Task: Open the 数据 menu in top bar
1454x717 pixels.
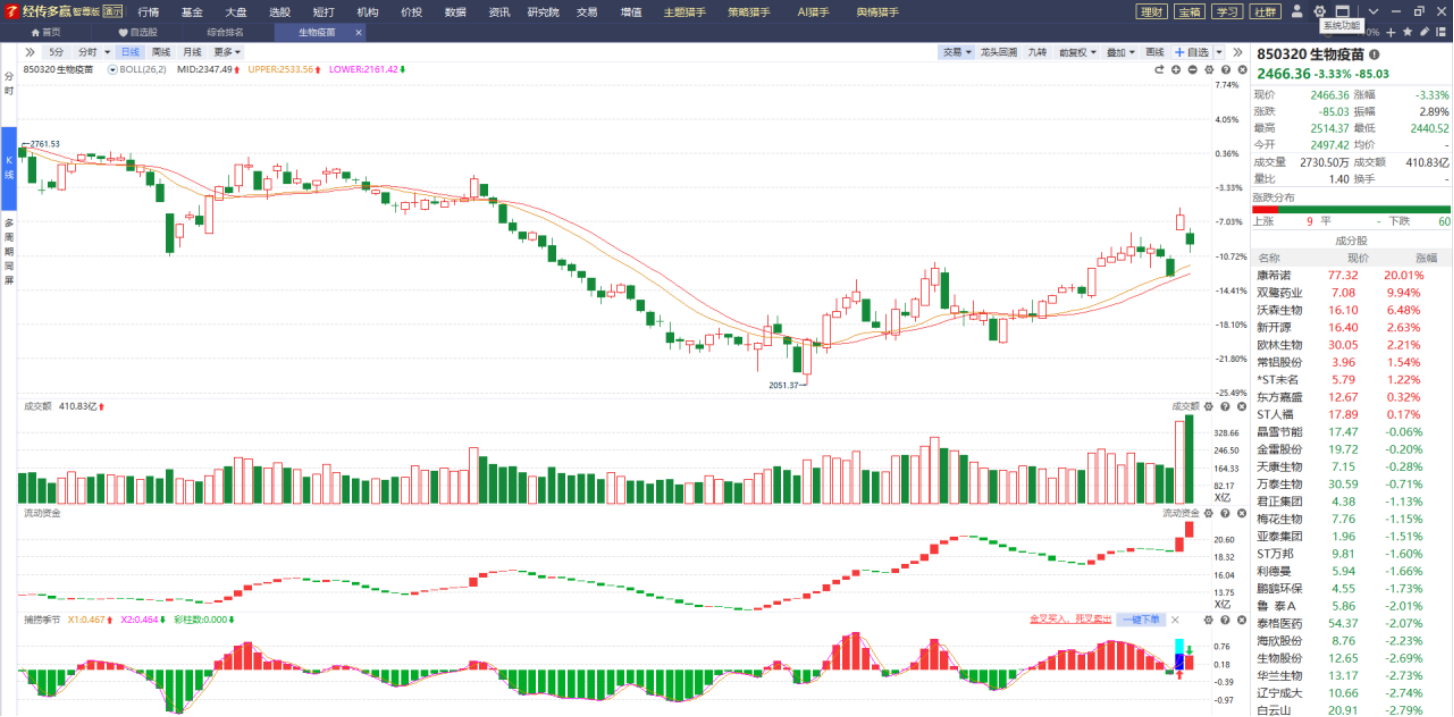Action: 455,12
